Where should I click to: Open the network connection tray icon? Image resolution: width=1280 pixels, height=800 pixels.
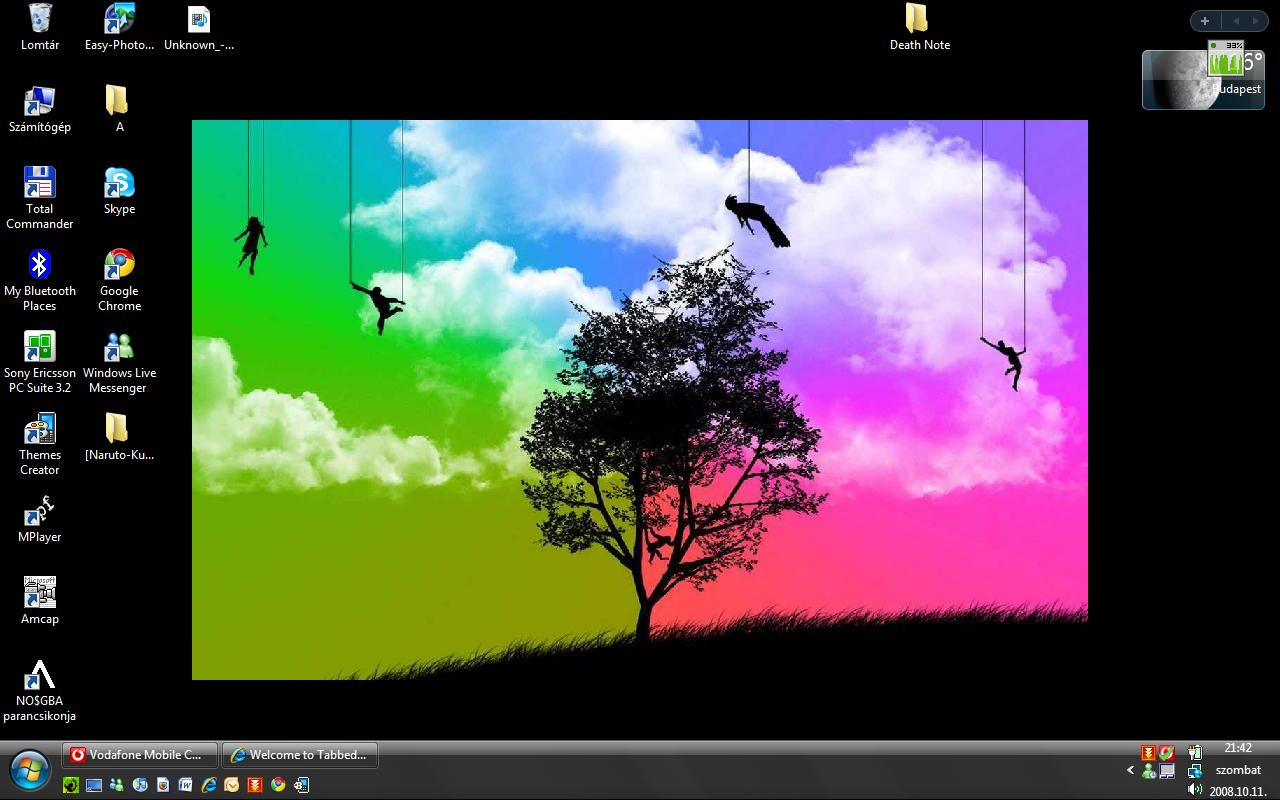(1195, 771)
